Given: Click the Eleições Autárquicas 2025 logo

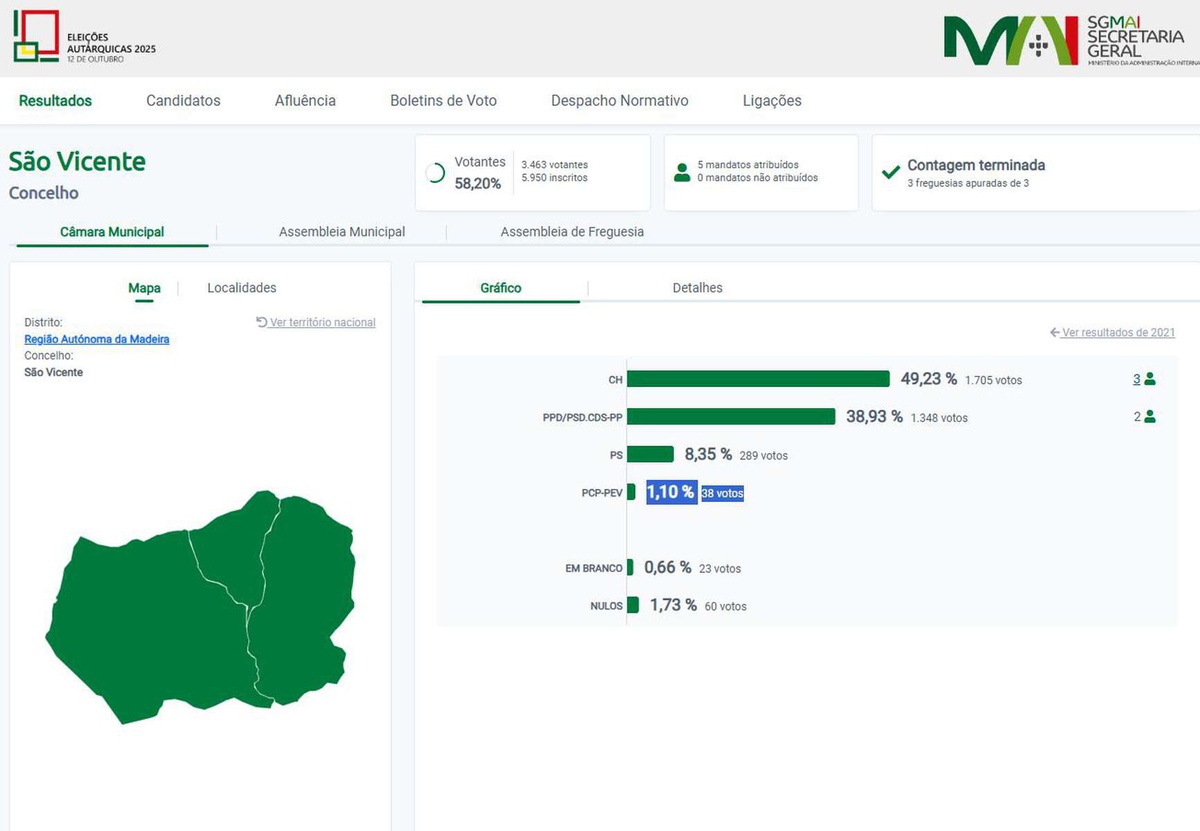Looking at the screenshot, I should 84,37.
